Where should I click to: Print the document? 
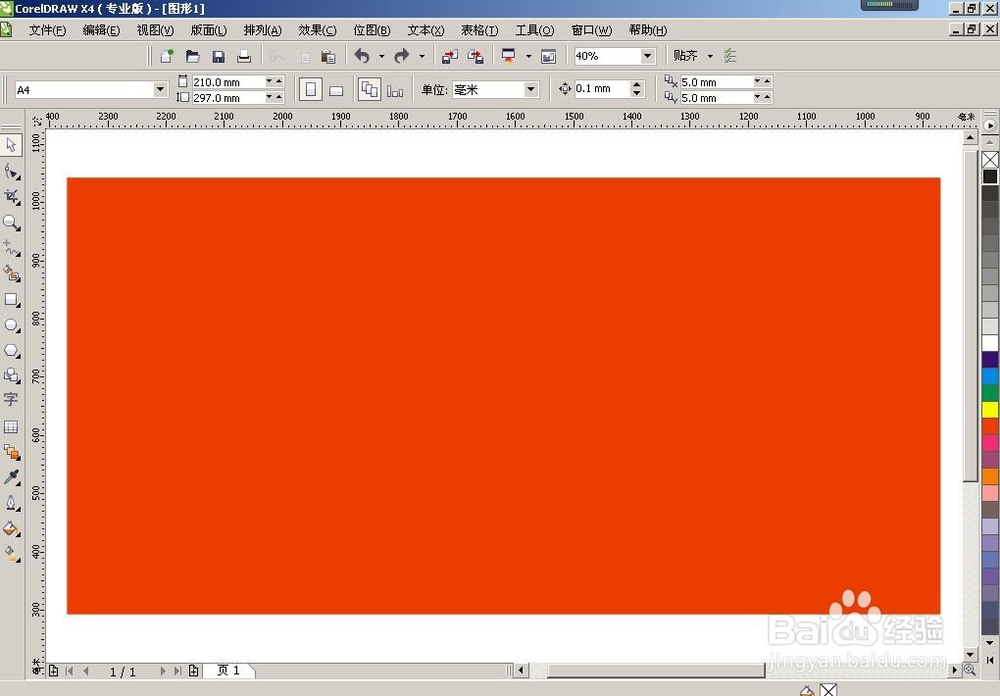tap(244, 56)
